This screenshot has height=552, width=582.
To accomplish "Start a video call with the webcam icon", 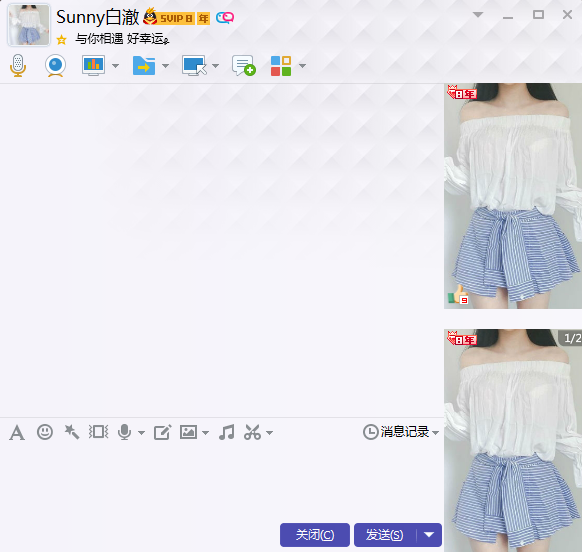I will (x=55, y=66).
